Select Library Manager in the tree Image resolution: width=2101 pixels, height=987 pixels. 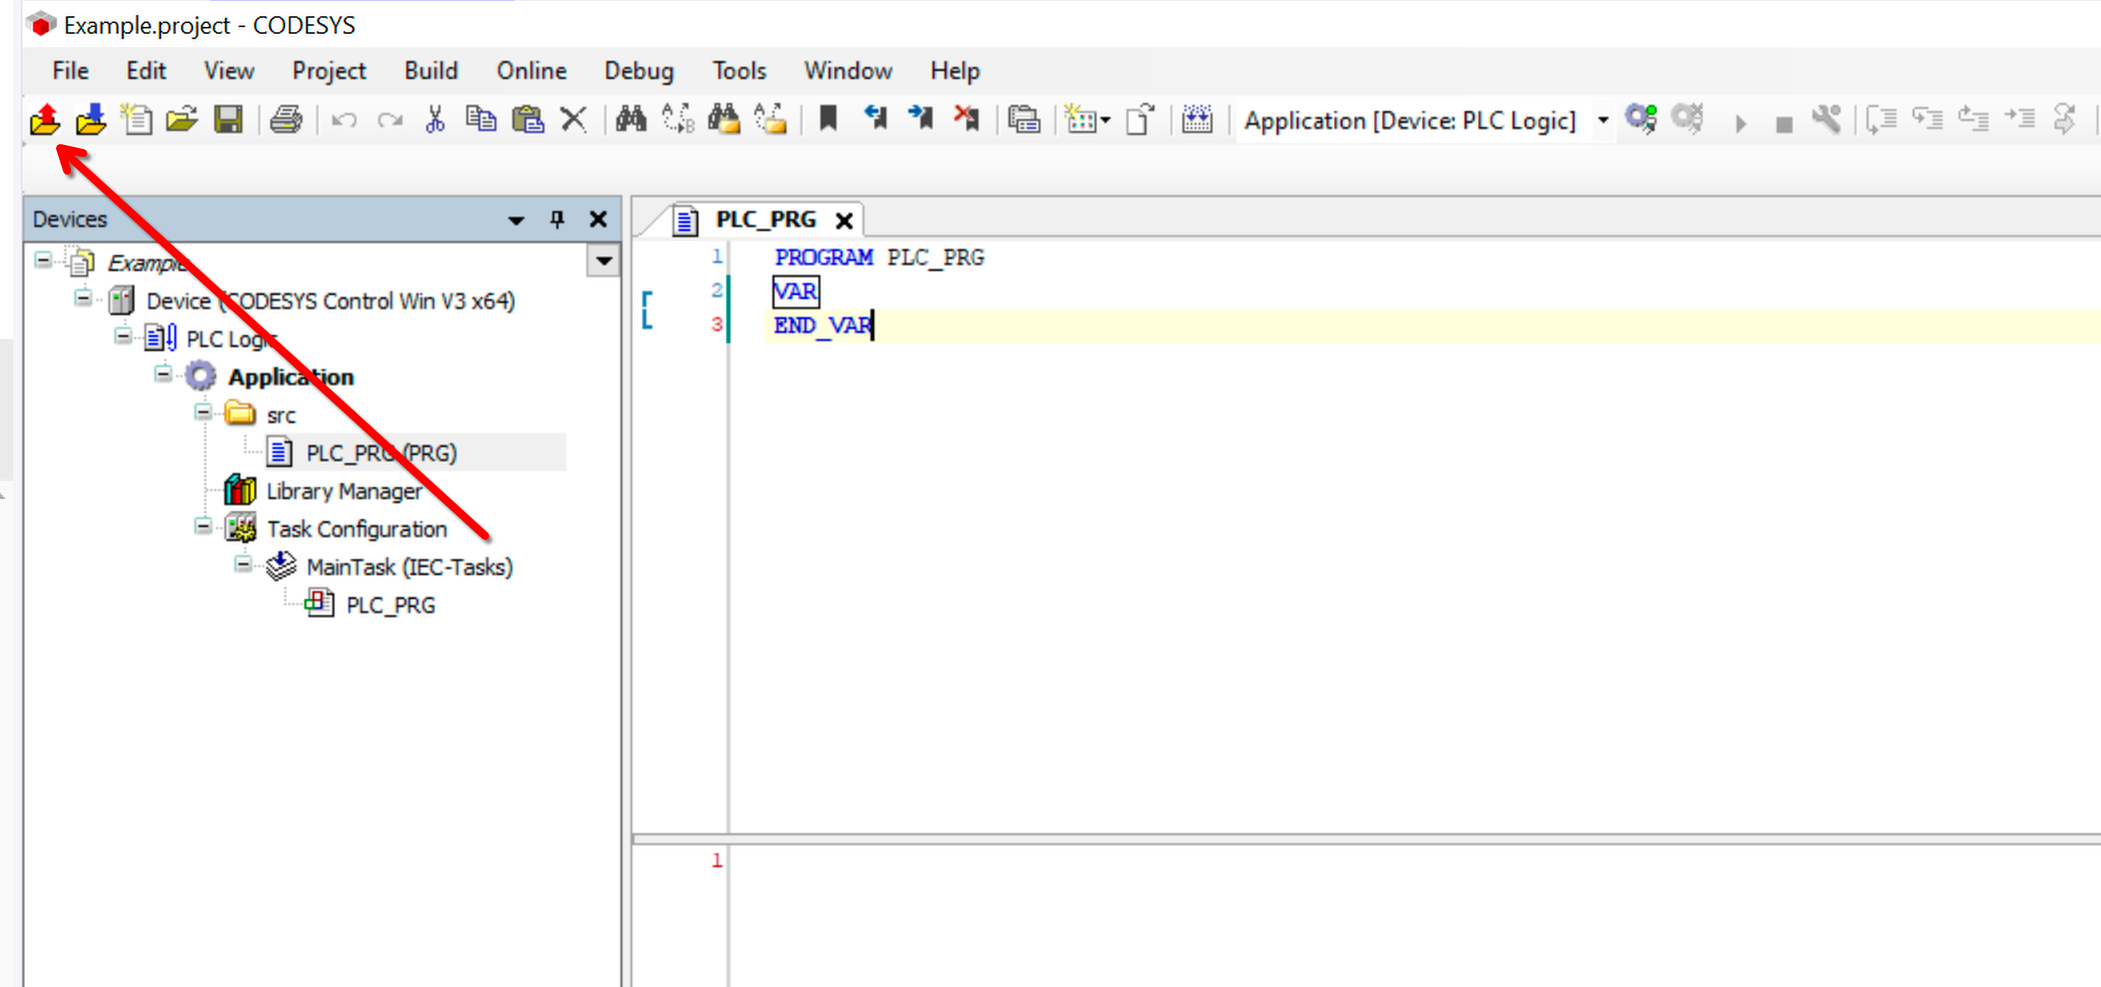point(344,491)
